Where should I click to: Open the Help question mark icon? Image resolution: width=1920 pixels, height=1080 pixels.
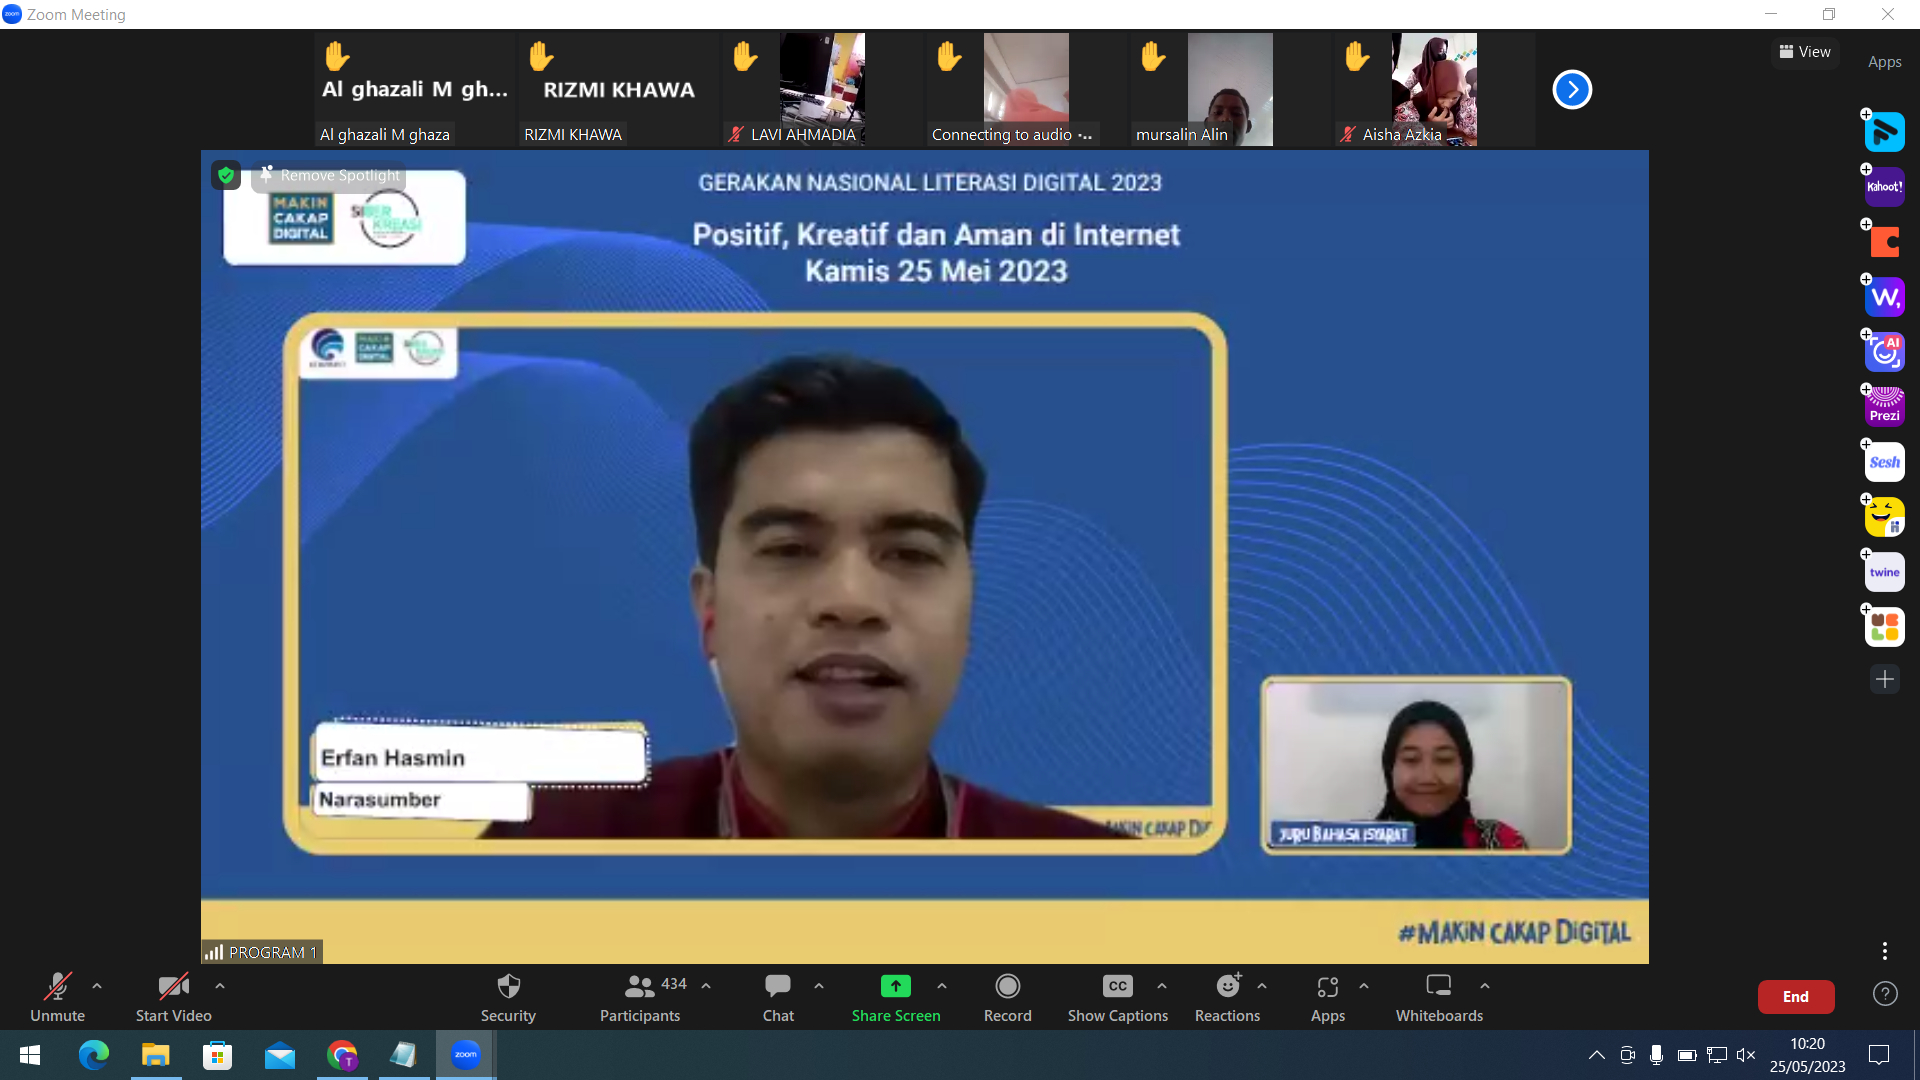coord(1885,993)
